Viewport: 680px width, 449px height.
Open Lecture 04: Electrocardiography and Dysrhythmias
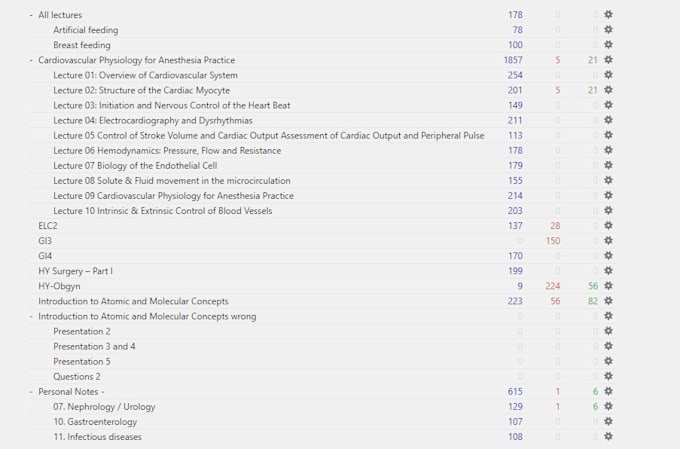(153, 120)
